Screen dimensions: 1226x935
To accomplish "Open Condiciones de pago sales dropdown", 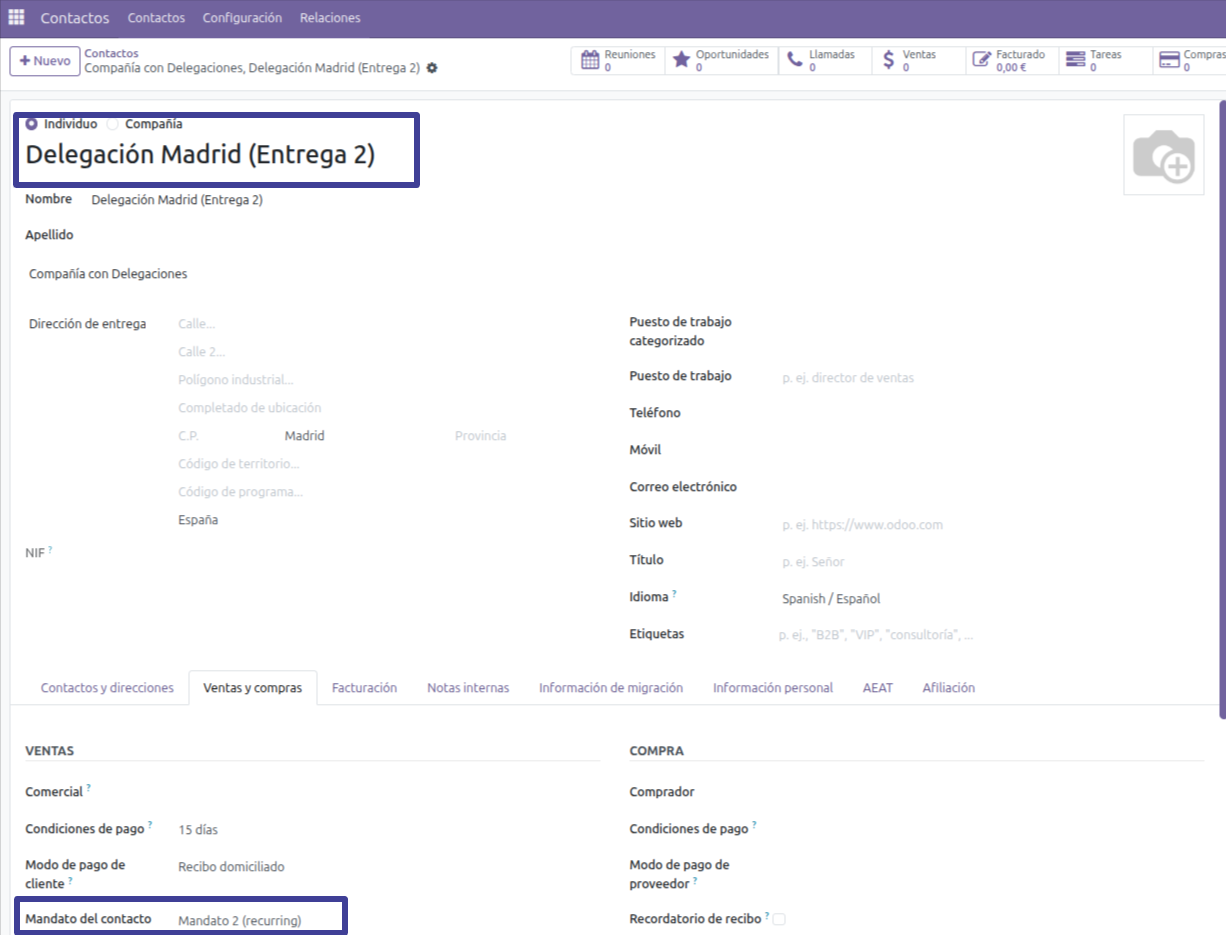I will 380,829.
